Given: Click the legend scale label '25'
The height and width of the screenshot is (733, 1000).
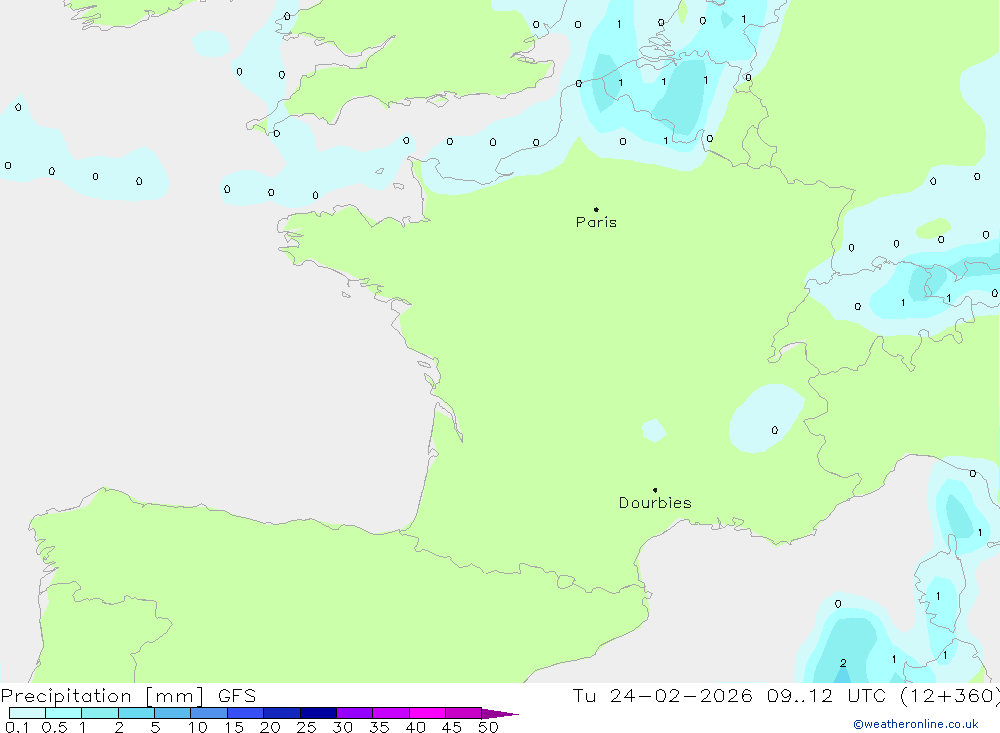Looking at the screenshot, I should click(306, 727).
